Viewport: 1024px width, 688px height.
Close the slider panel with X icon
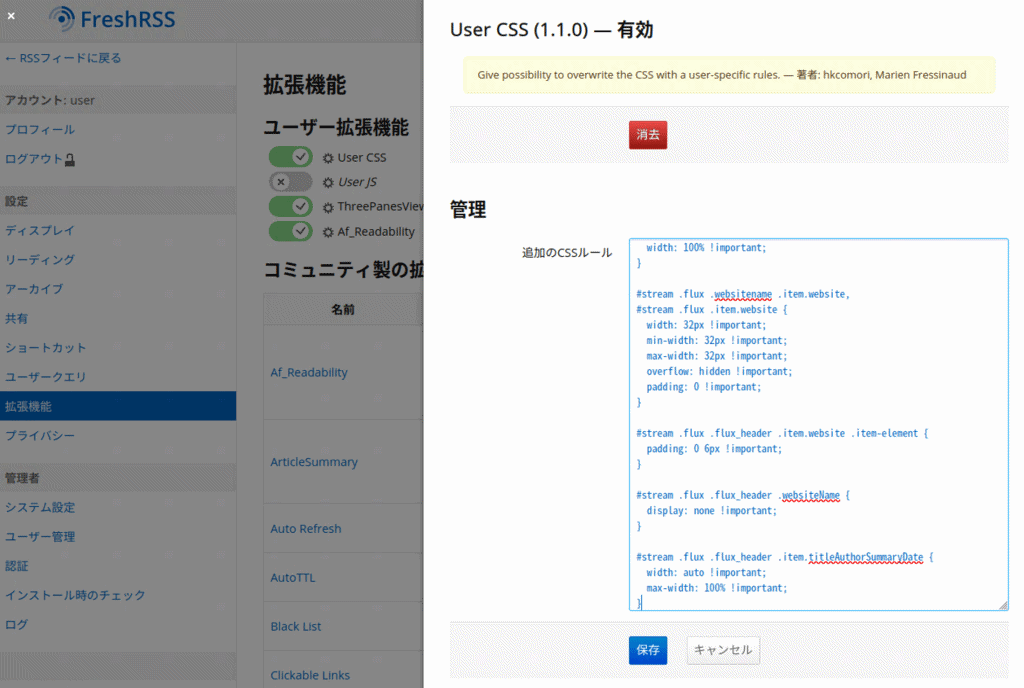[11, 16]
